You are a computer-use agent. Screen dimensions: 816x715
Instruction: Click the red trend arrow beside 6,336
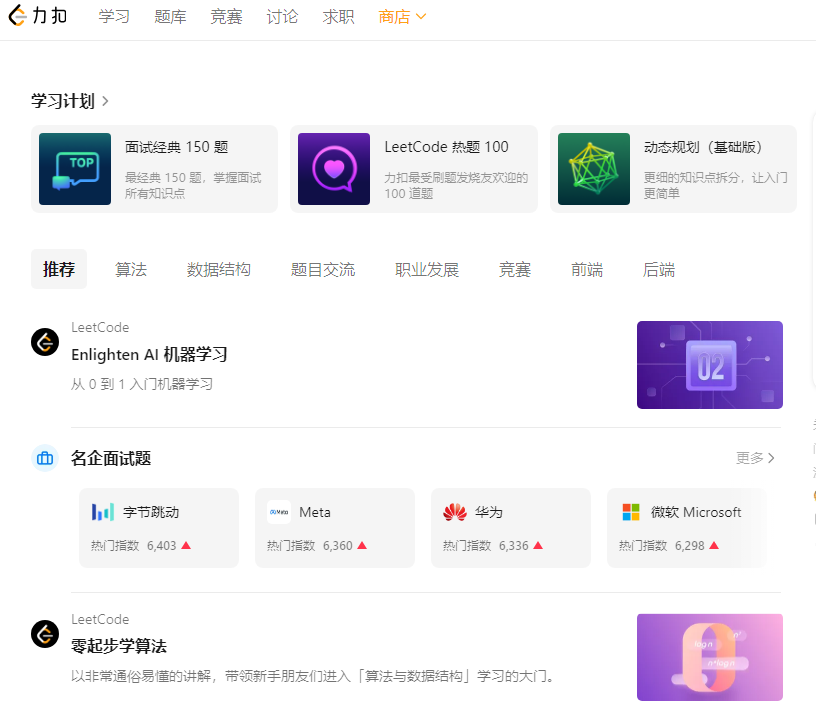pyautogui.click(x=538, y=545)
